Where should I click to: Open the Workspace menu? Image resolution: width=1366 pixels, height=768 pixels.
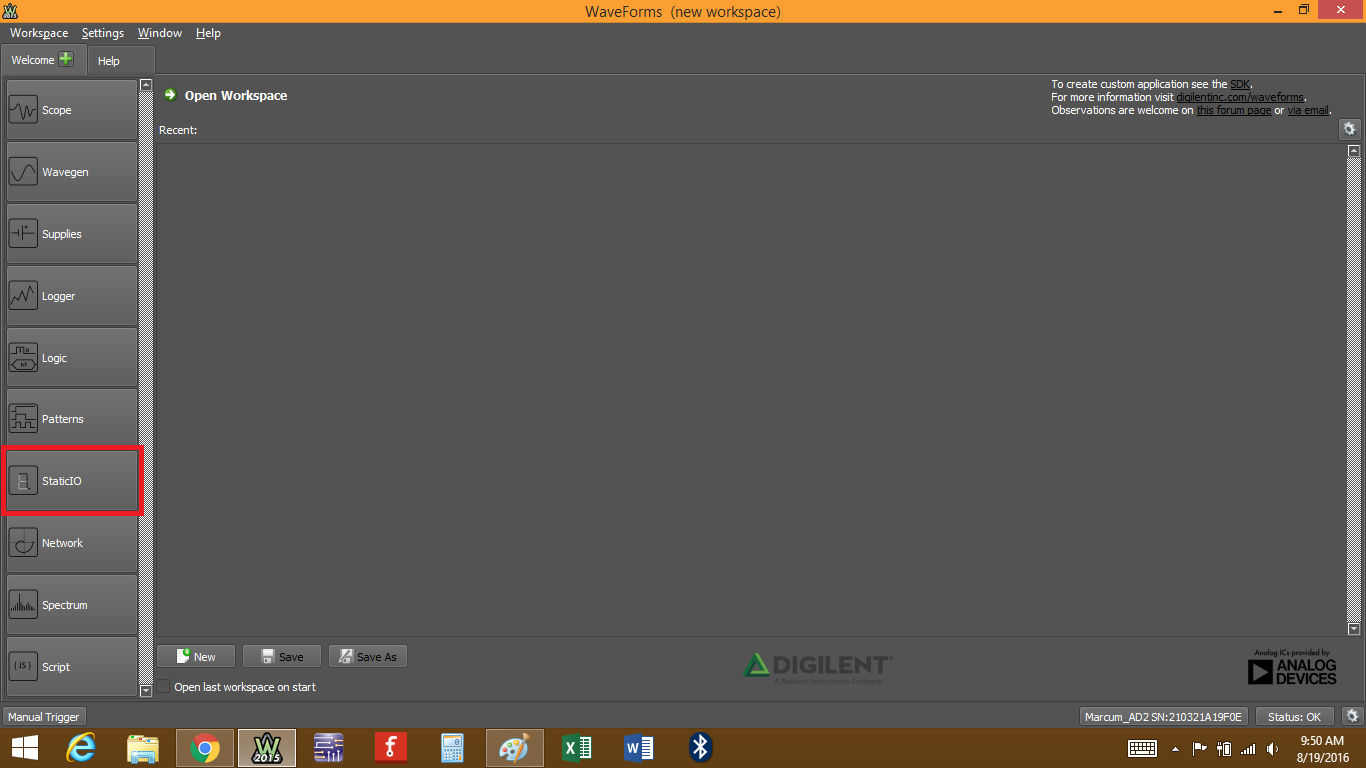(39, 33)
